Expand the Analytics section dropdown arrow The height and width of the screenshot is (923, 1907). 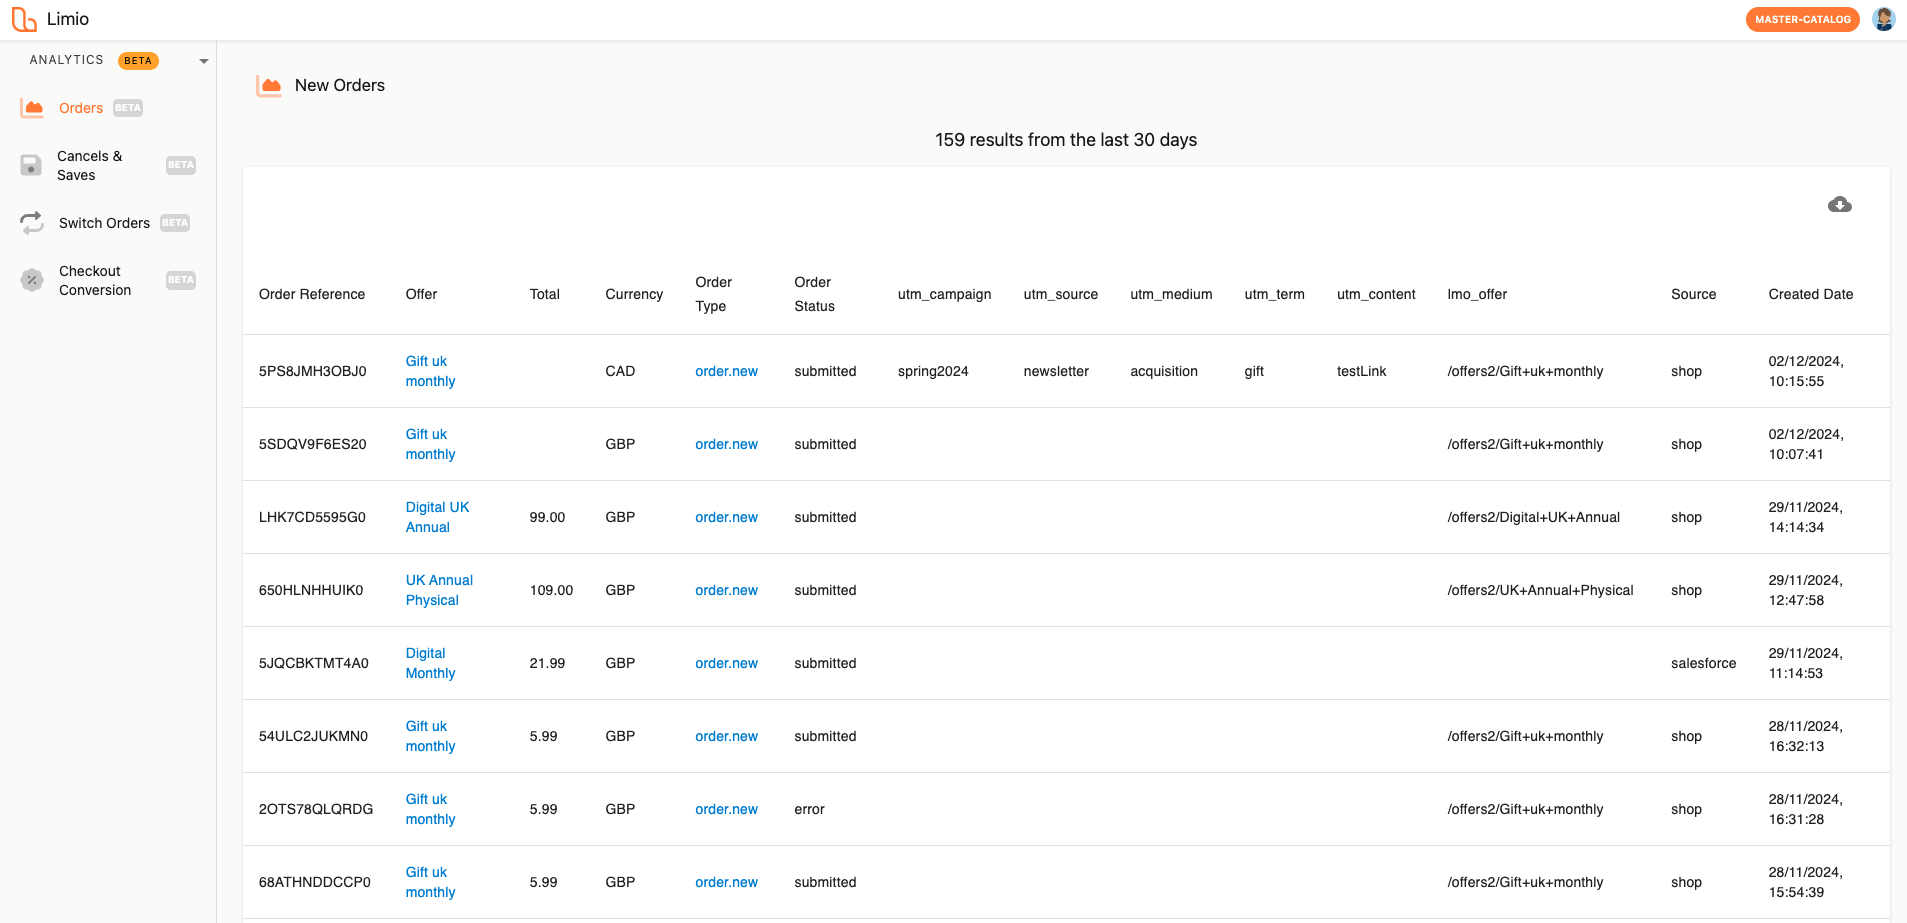[x=204, y=61]
